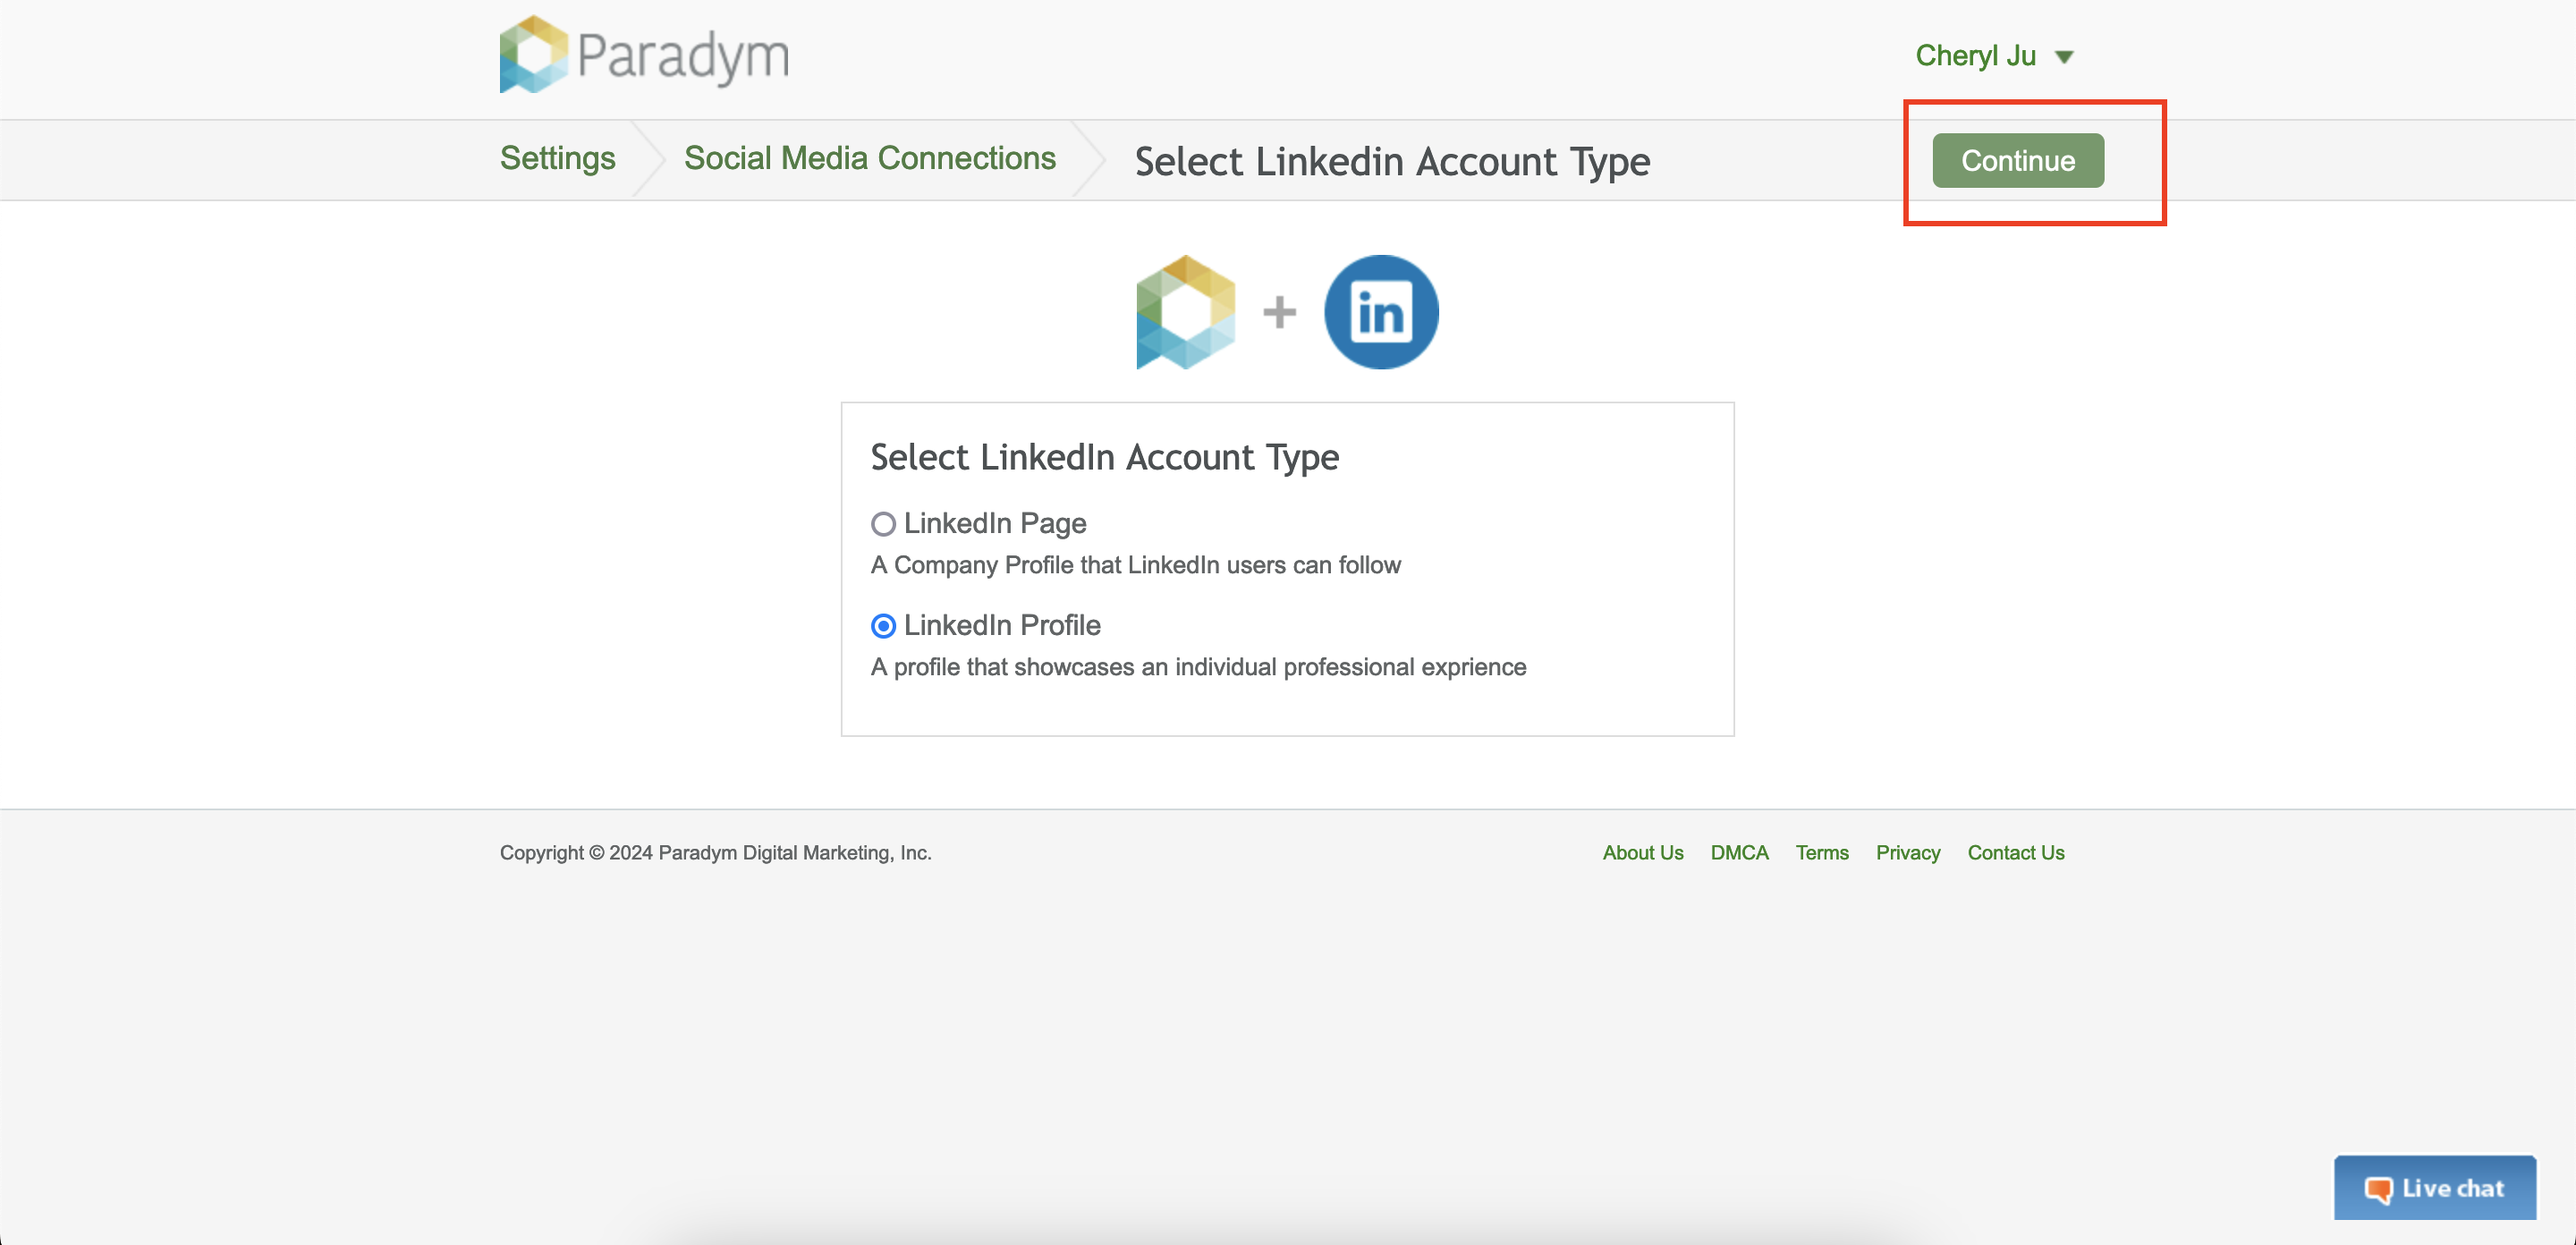Open the Terms footer link
The height and width of the screenshot is (1245, 2576).
(x=1821, y=852)
